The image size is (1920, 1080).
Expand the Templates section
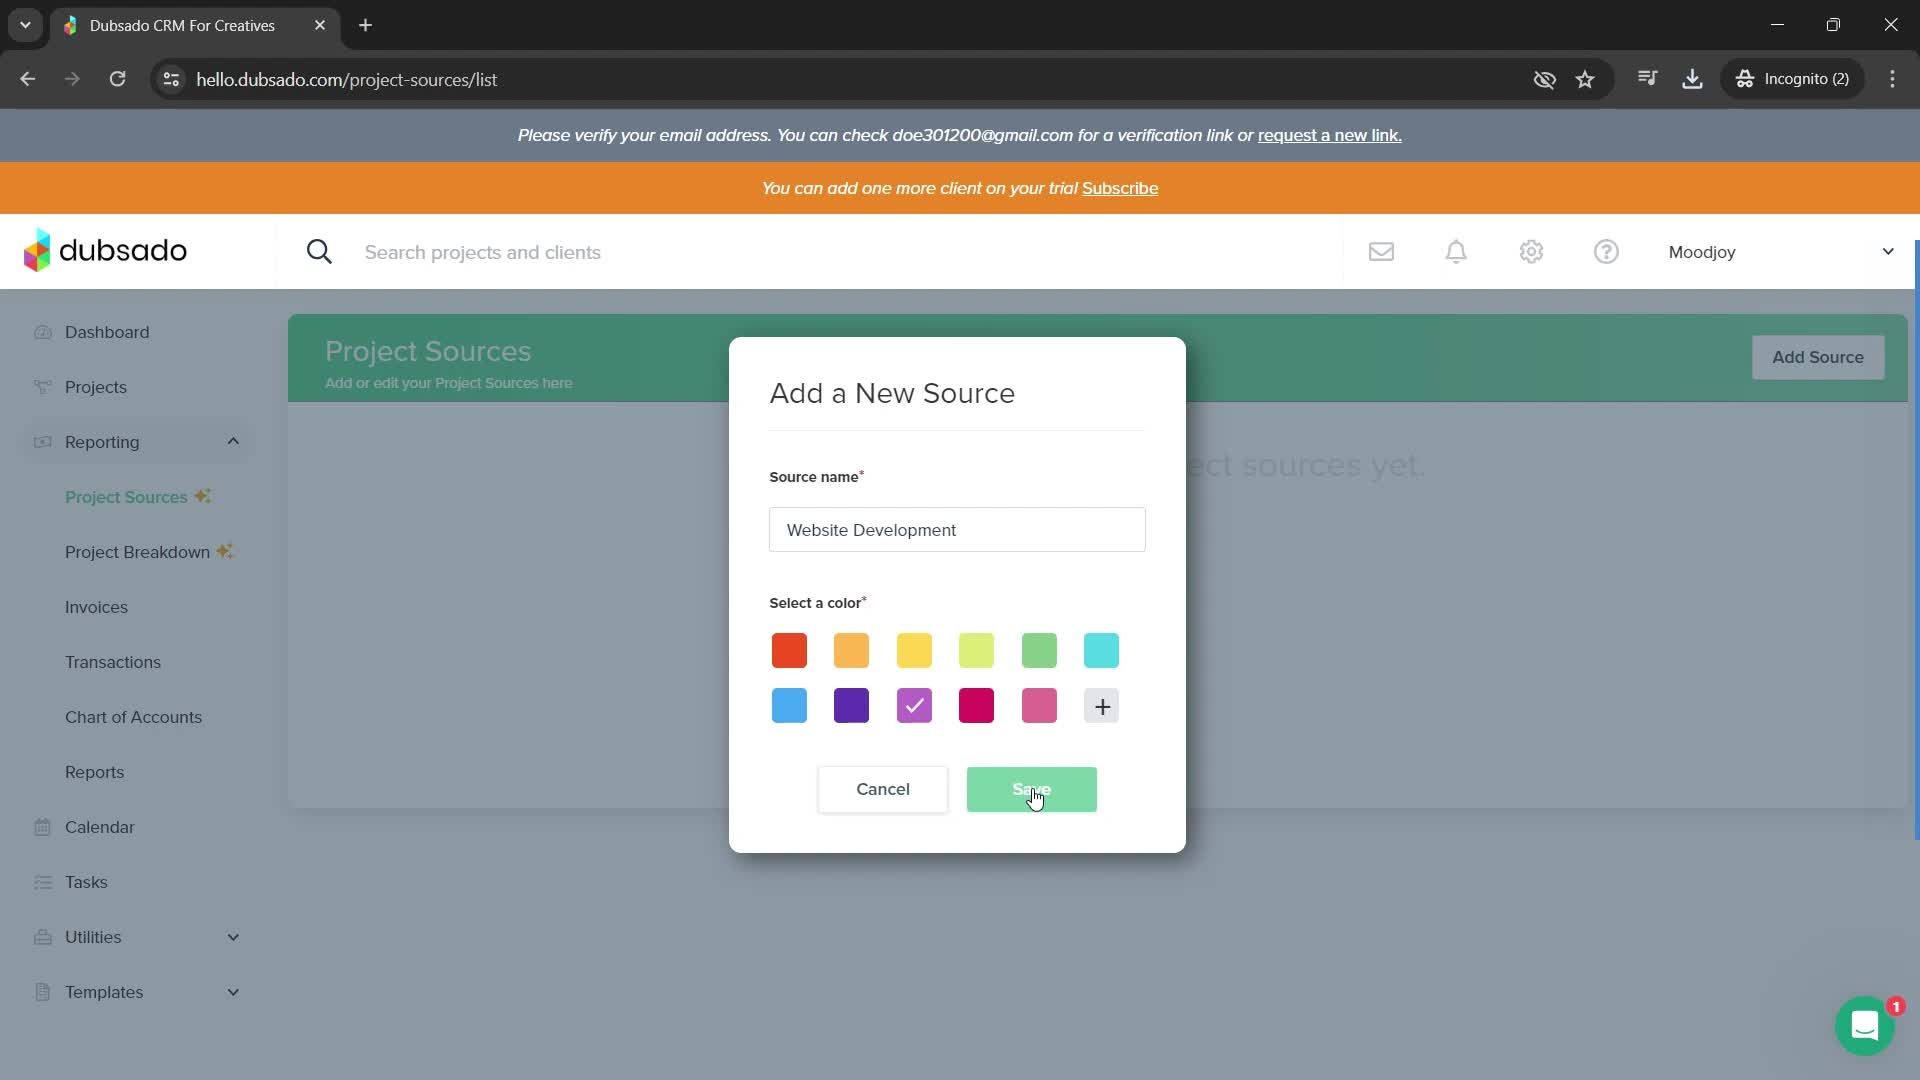(233, 992)
